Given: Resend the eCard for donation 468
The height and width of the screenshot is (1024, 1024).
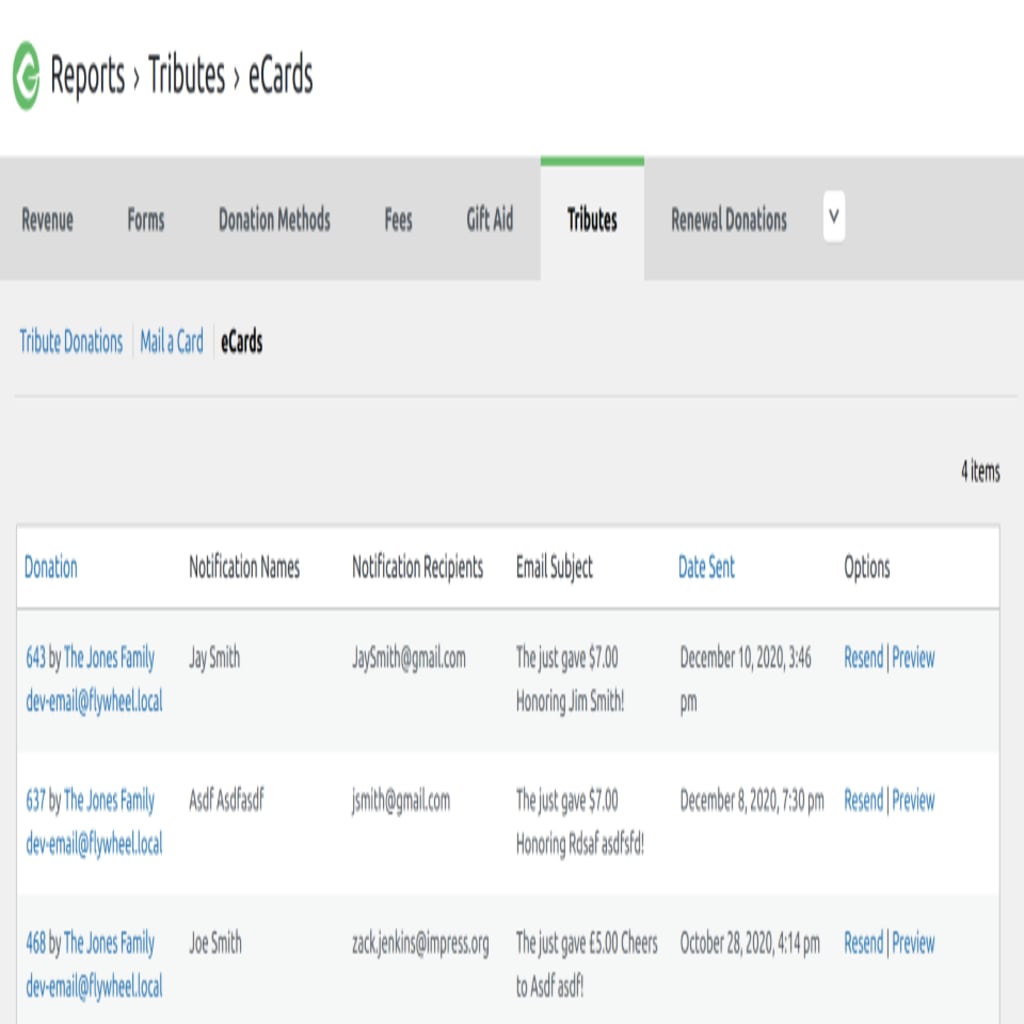Looking at the screenshot, I should 863,943.
